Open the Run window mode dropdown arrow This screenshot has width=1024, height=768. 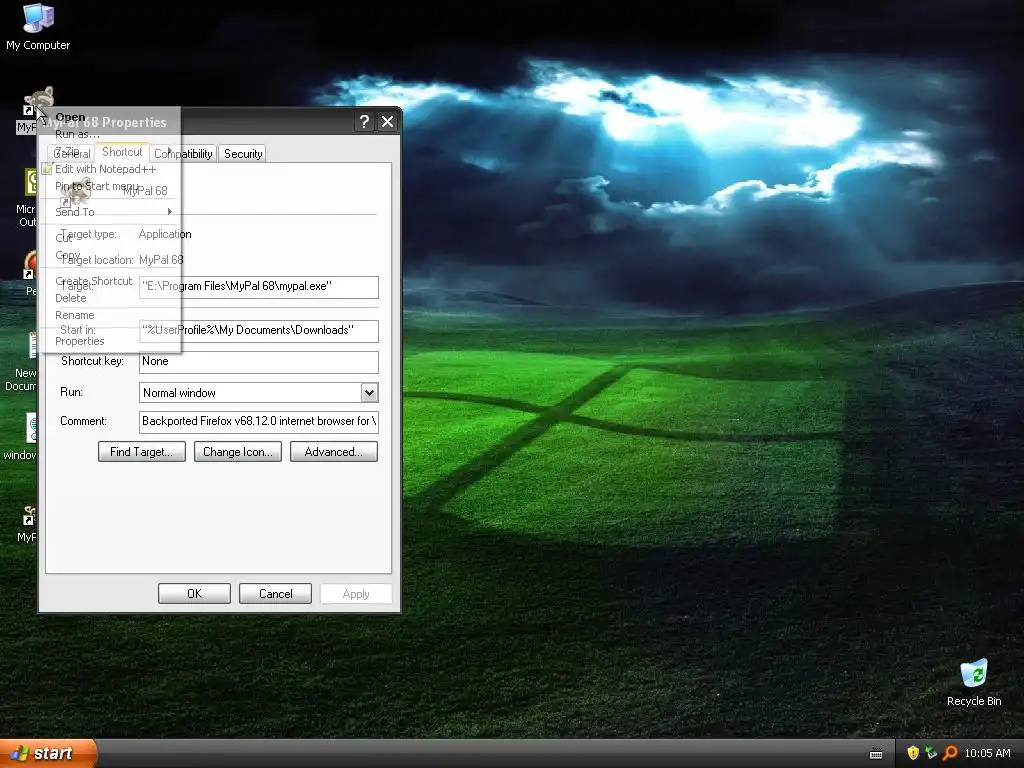[x=369, y=392]
